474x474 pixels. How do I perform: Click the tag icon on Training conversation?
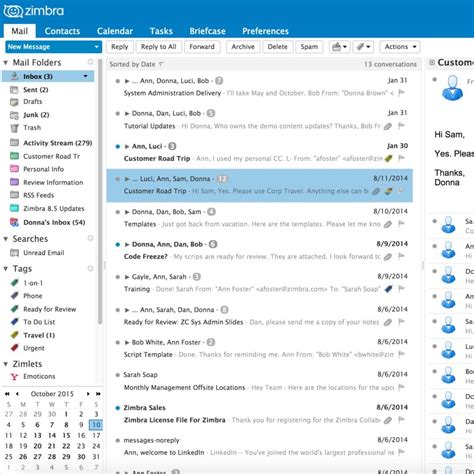tap(388, 289)
